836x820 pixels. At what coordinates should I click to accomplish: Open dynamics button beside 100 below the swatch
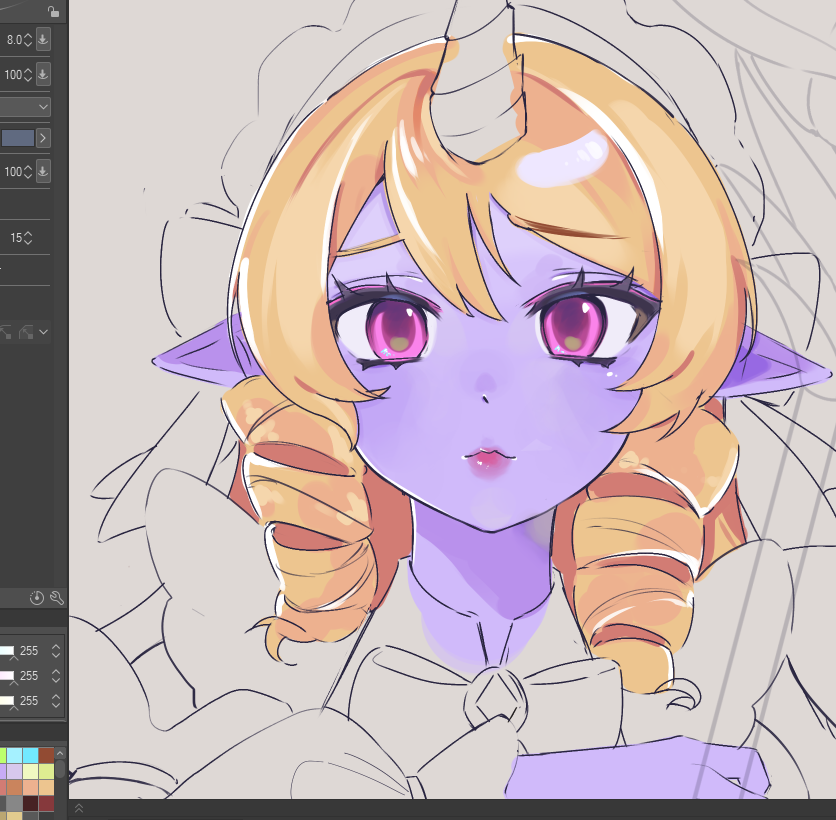pos(43,171)
